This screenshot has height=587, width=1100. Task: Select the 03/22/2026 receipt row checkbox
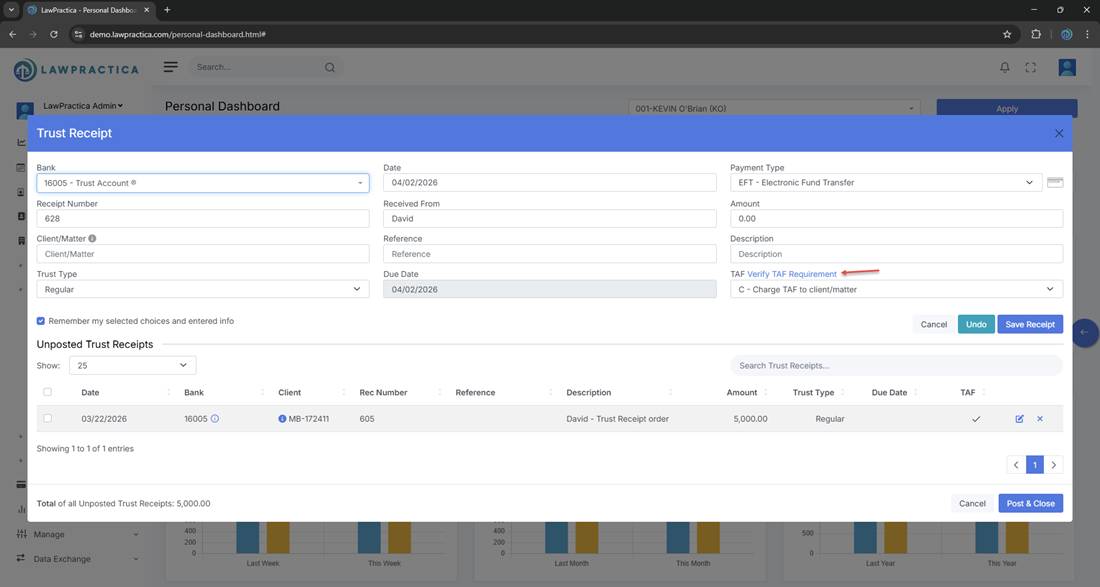47,419
